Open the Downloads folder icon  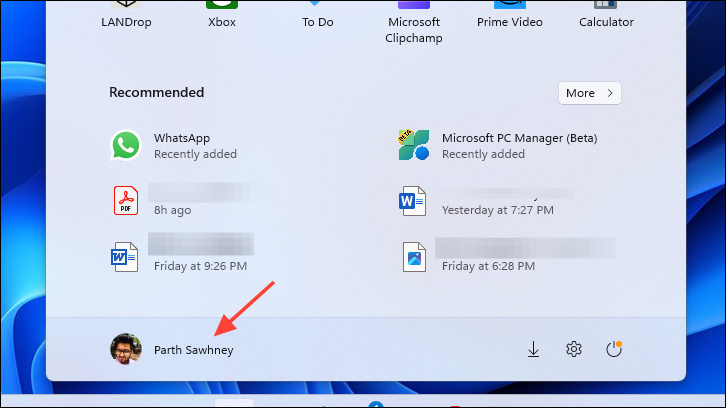coord(533,349)
